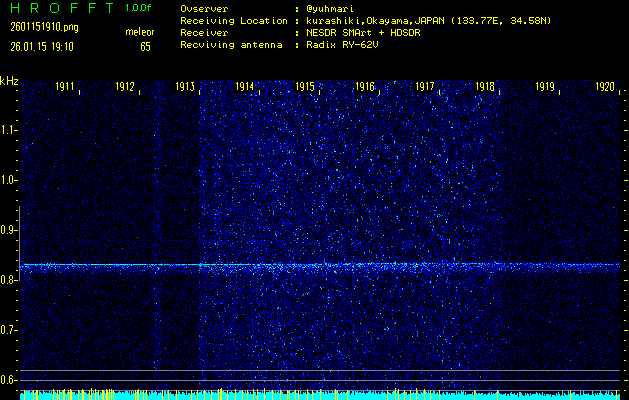Click the 1913 time marker
This screenshot has height=400, width=629.
pos(185,86)
